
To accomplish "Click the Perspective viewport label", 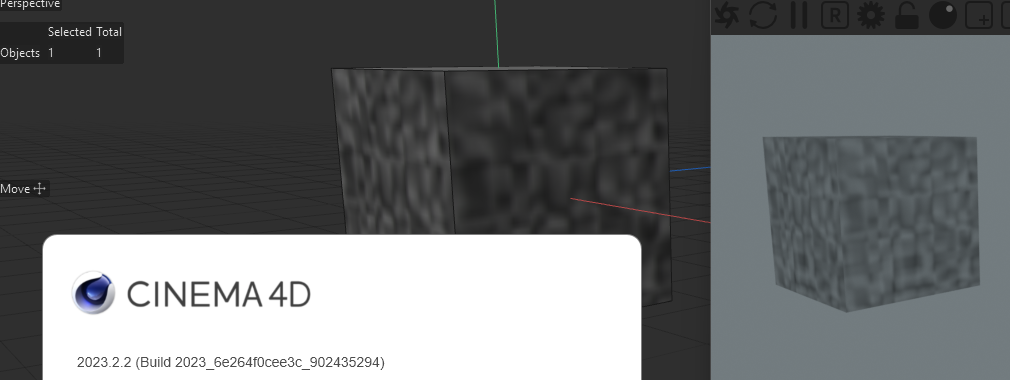I will click(x=30, y=4).
